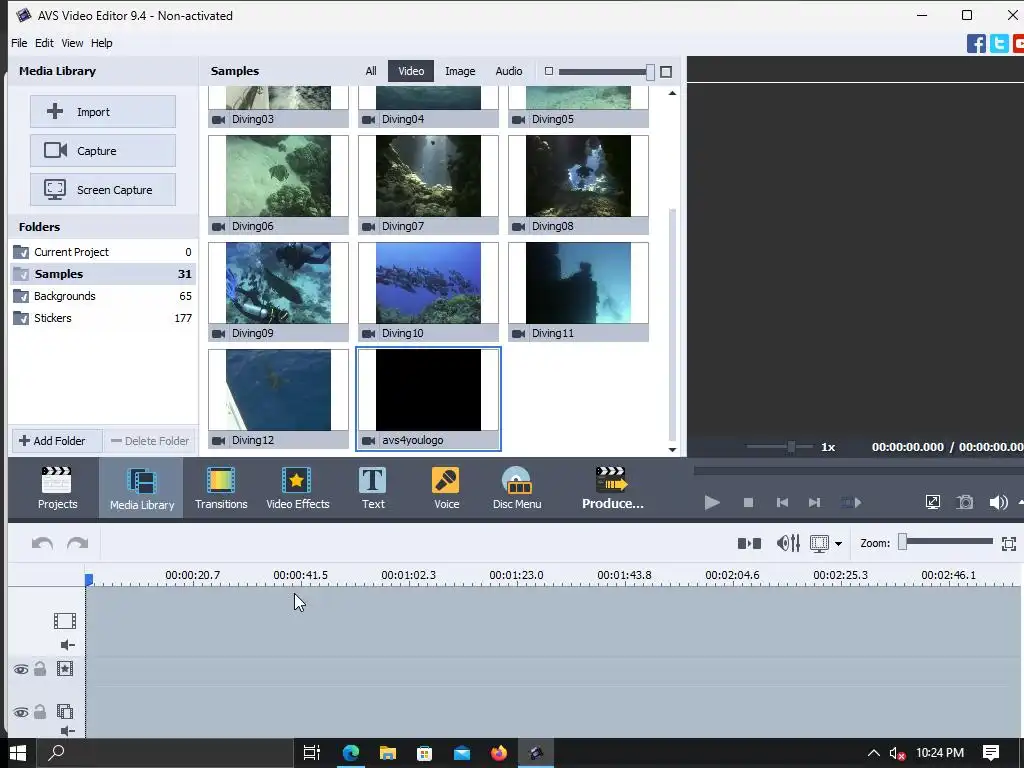Viewport: 1024px width, 768px height.
Task: Select the Samples folder
Action: point(103,274)
